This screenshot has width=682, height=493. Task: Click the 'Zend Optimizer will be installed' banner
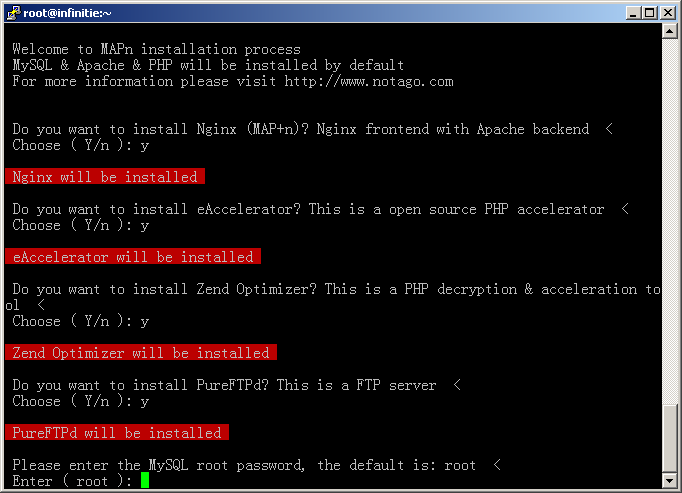[141, 352]
